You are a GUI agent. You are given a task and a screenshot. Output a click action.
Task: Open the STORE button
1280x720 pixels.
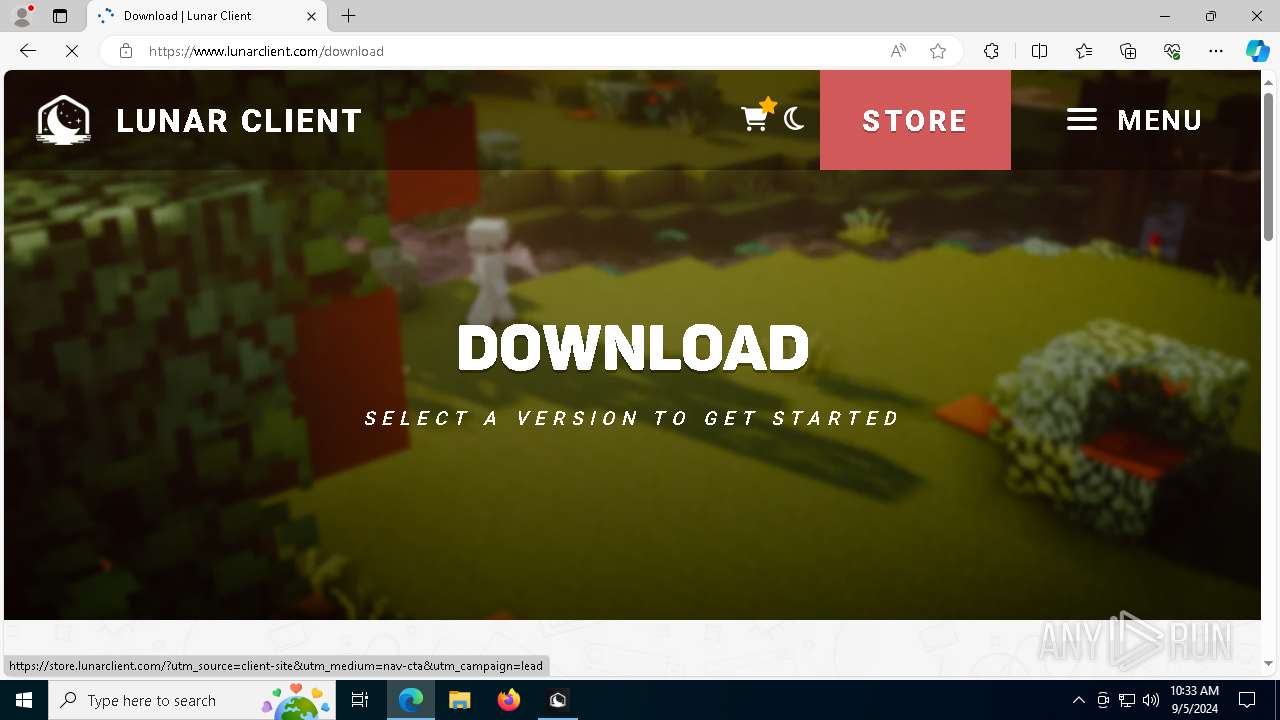coord(915,120)
